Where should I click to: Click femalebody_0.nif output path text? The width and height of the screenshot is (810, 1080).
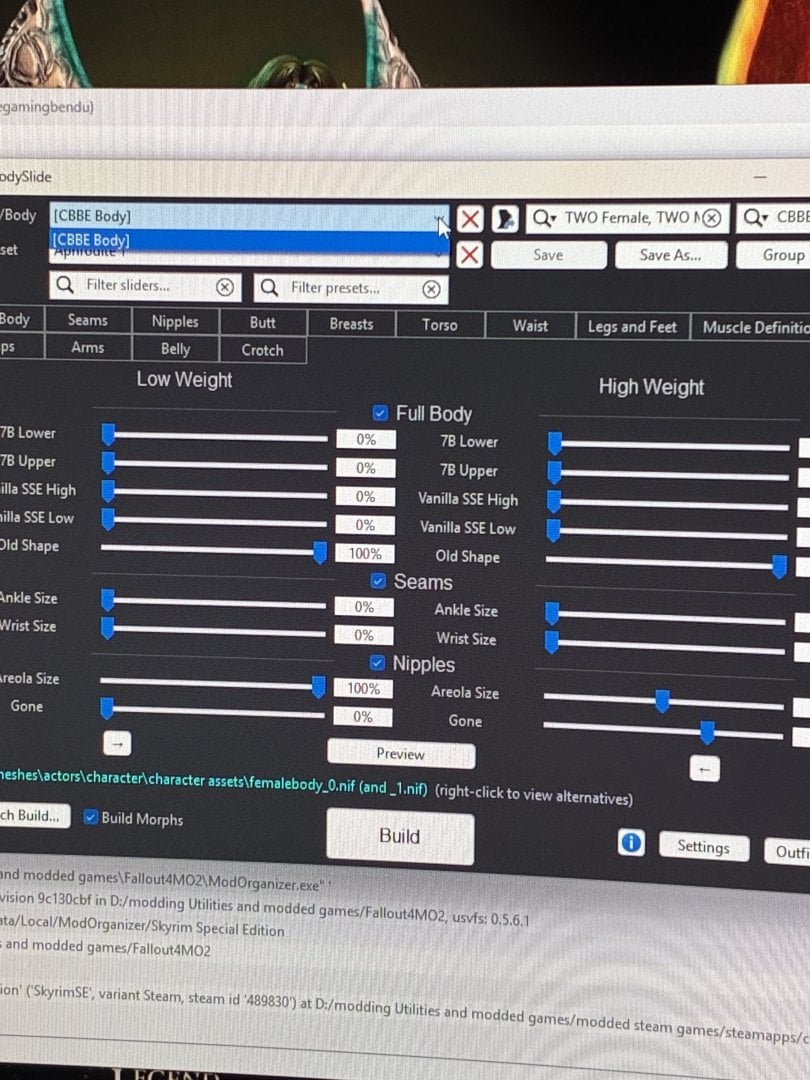(214, 782)
